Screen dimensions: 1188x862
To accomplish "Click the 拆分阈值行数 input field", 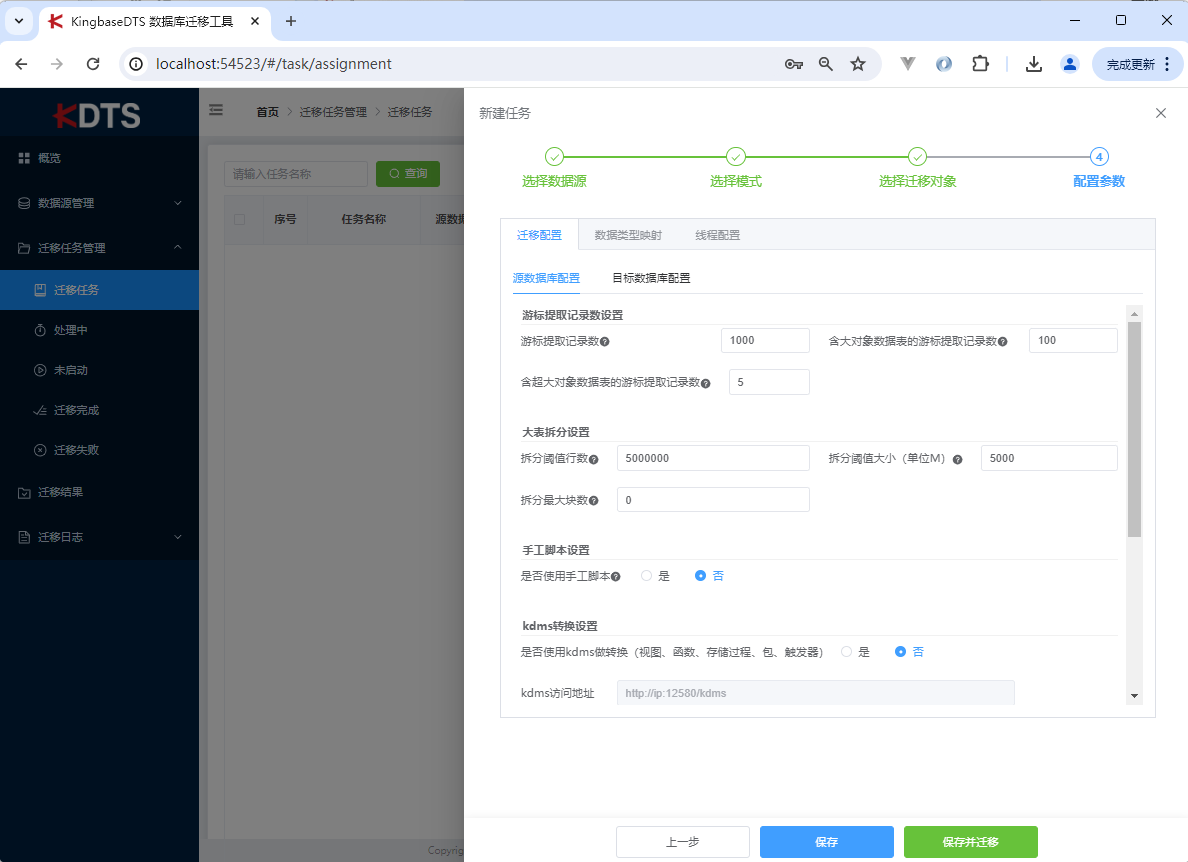I will 713,459.
